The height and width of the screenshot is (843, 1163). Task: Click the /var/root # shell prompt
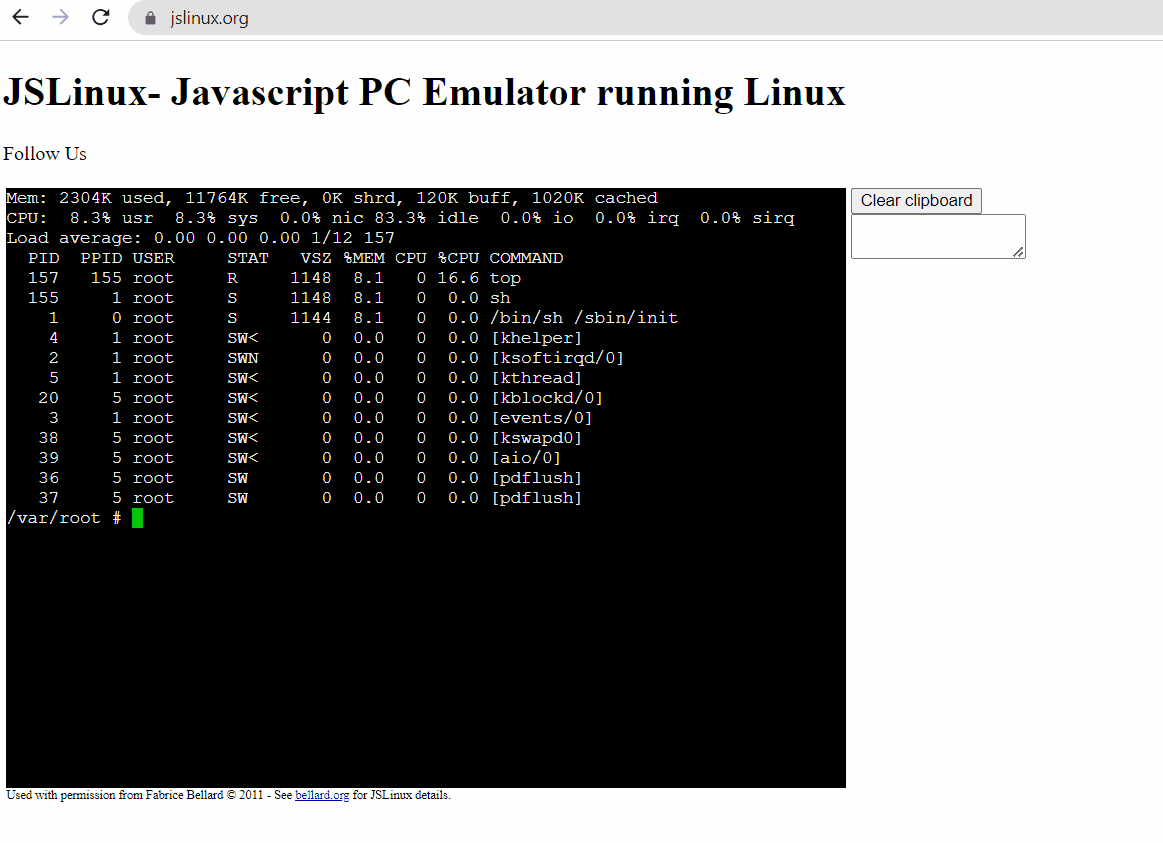60,517
